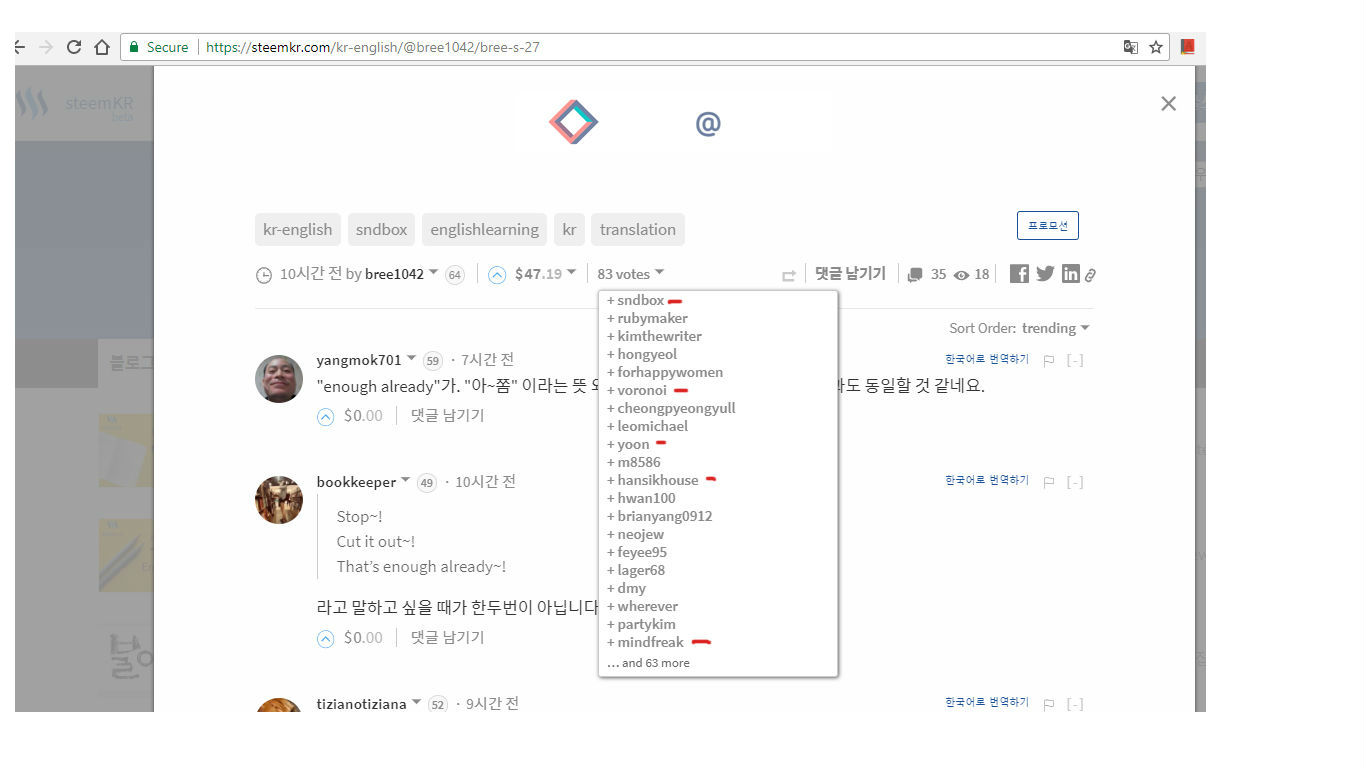Upvote the post with the circled chevron icon
Image resolution: width=1366 pixels, height=768 pixels.
[x=497, y=273]
